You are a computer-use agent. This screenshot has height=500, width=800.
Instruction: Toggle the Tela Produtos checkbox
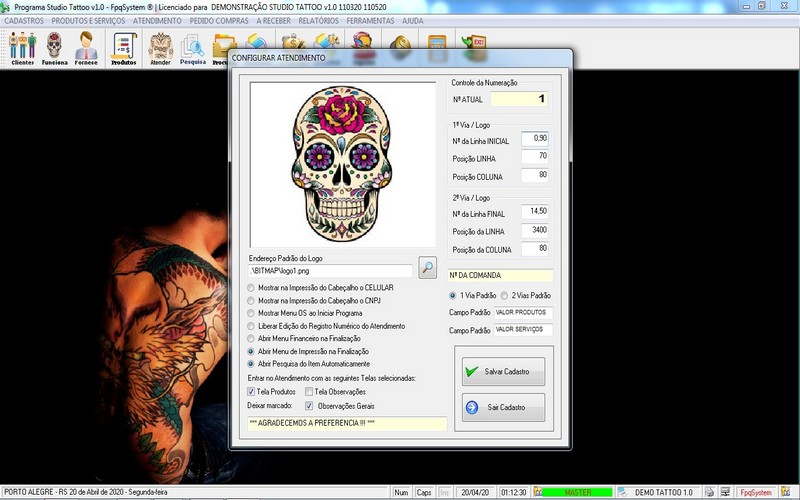tap(251, 392)
